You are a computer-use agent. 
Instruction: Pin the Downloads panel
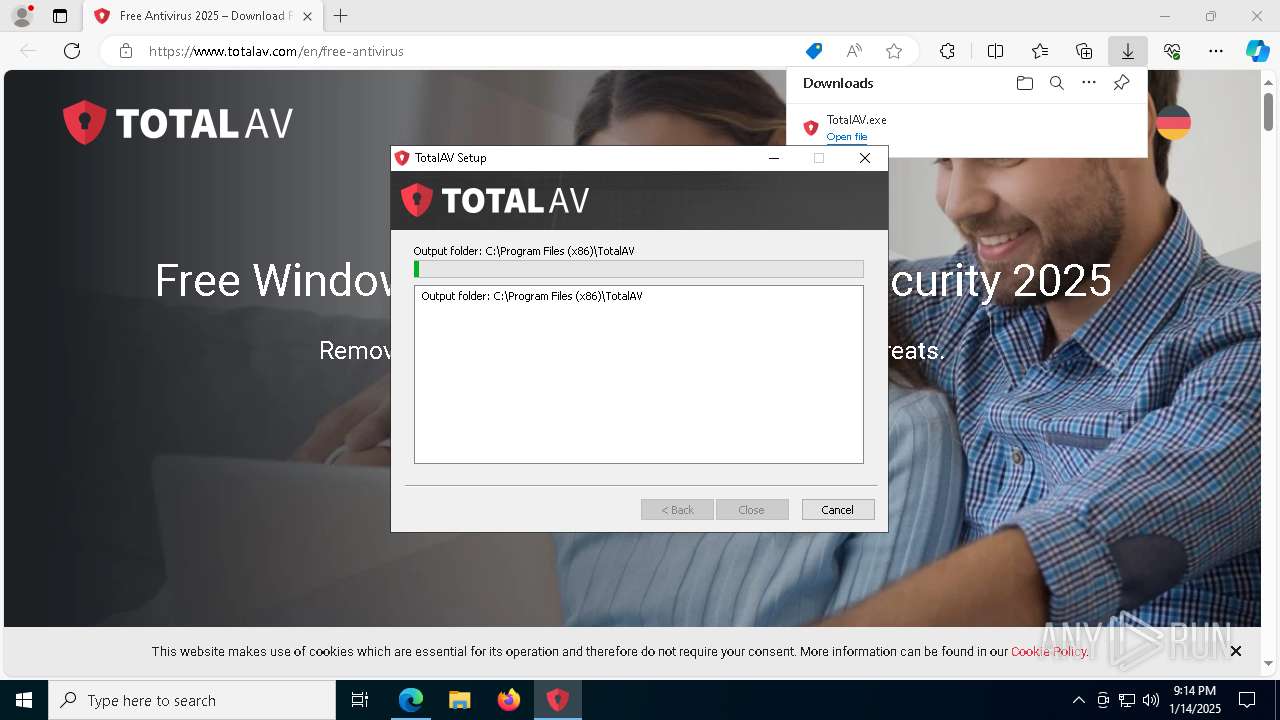[x=1121, y=83]
